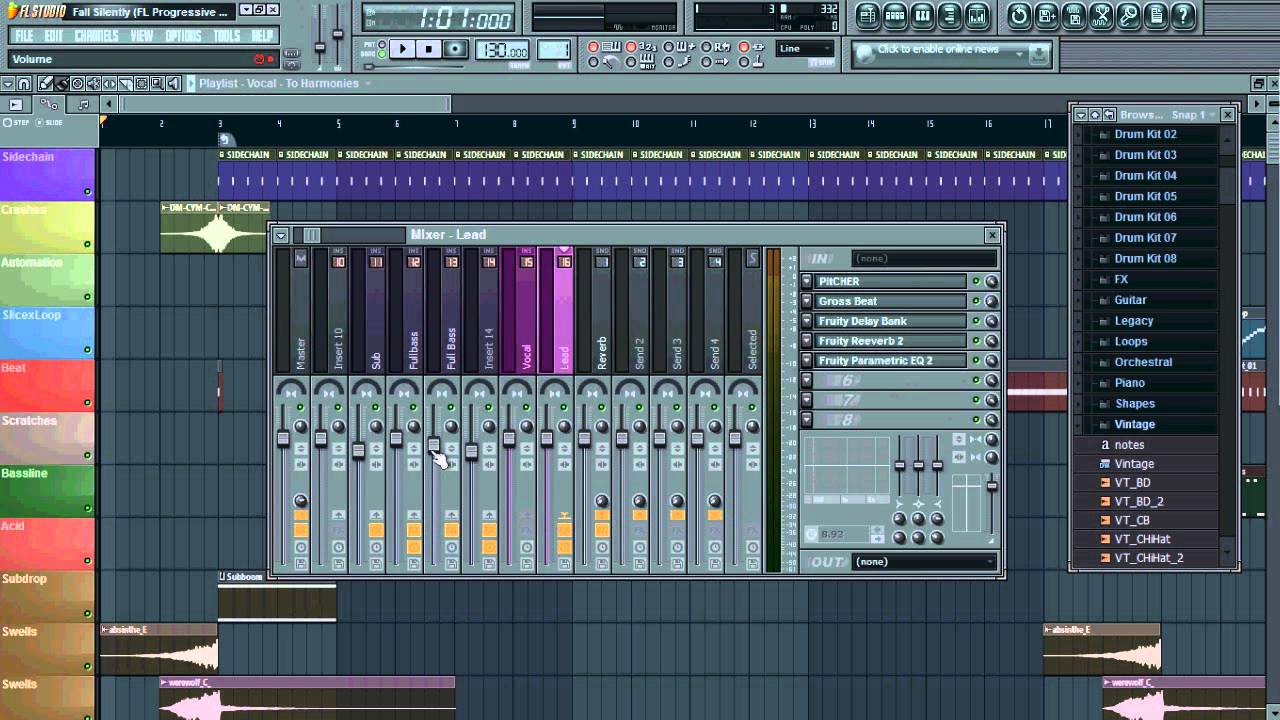Toggle the Fruity Delay Bank slot LED

[x=976, y=321]
